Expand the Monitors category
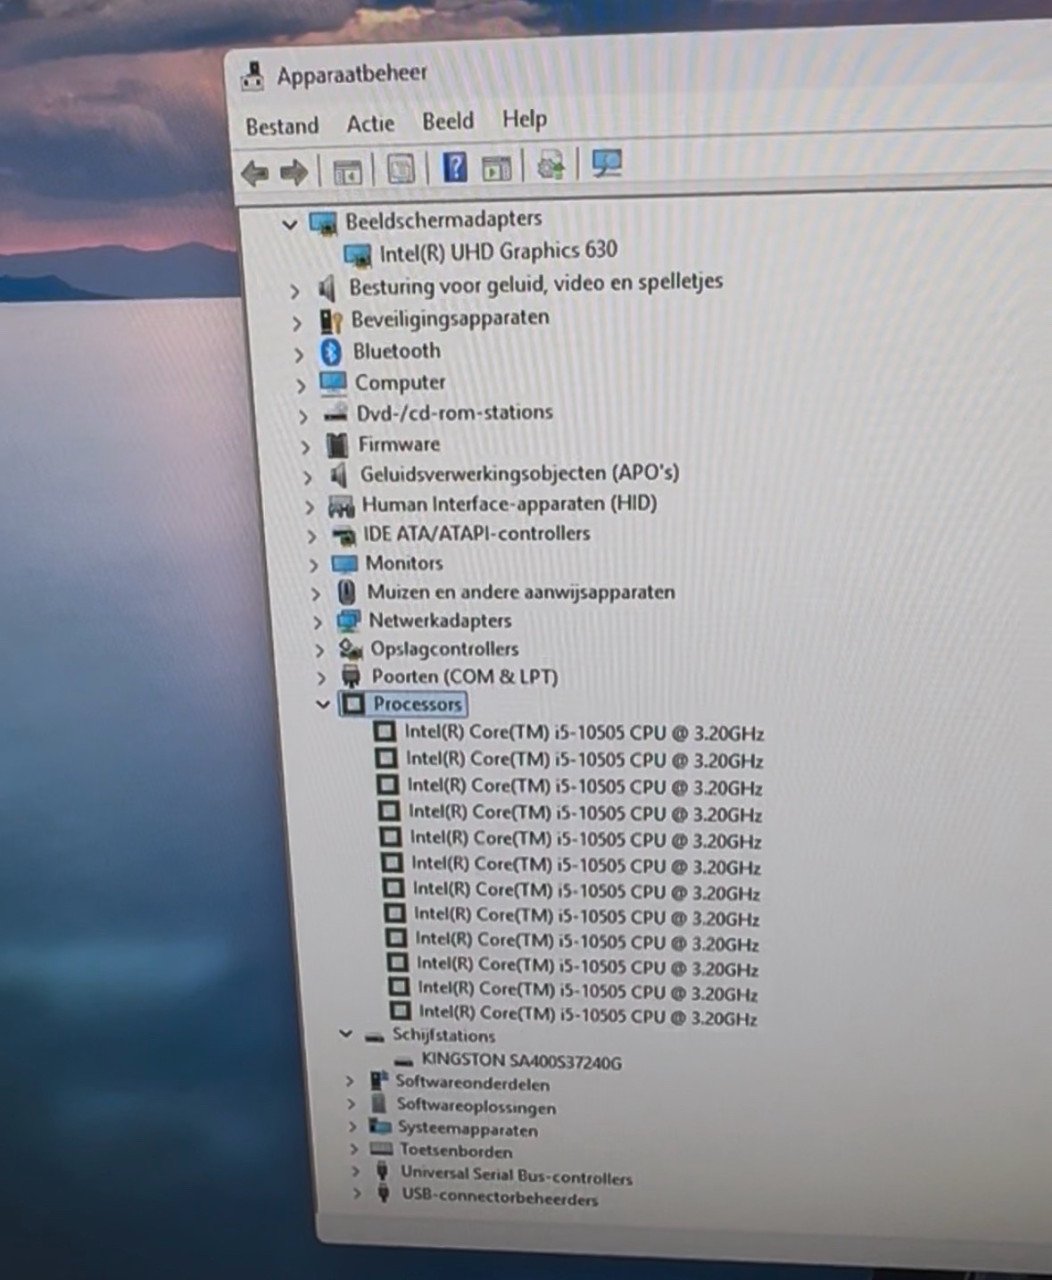The width and height of the screenshot is (1052, 1280). 314,565
